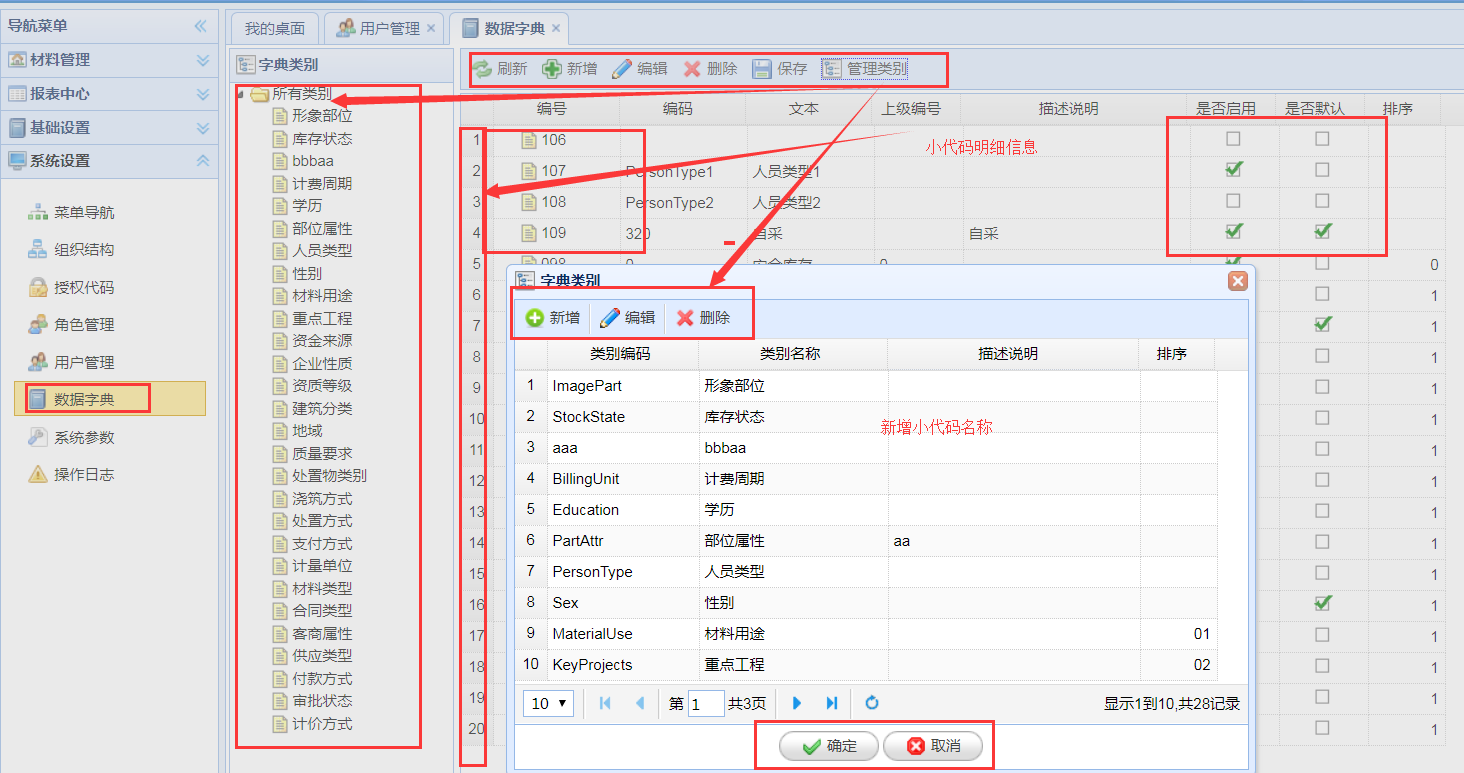Image resolution: width=1464 pixels, height=773 pixels.
Task: Toggle 是否默认 checkbox for row 106
Action: point(1322,139)
